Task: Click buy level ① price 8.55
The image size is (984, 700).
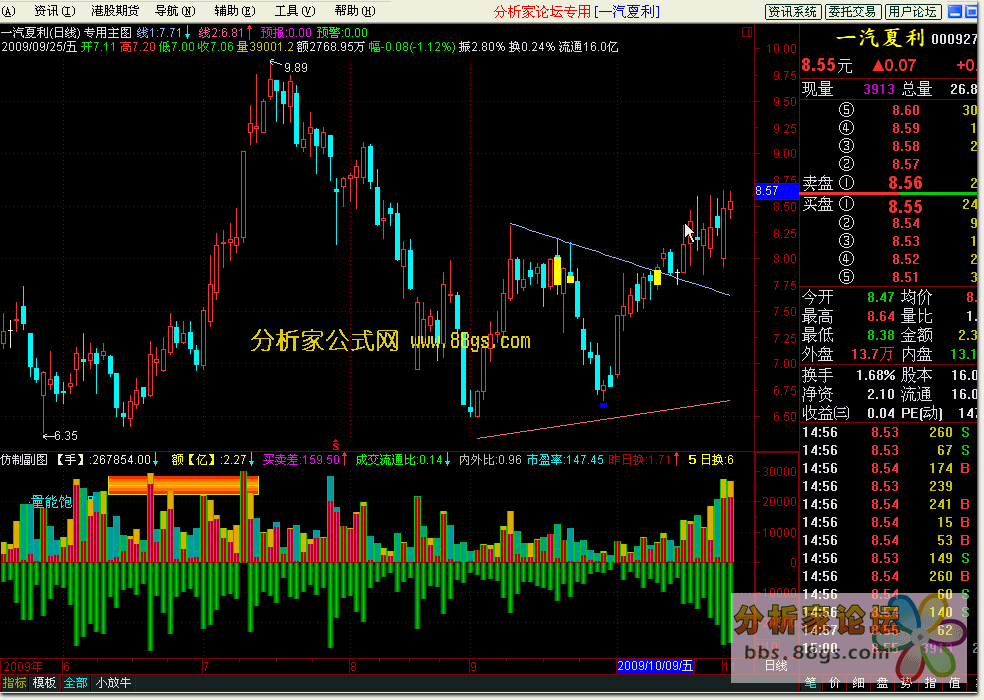Action: click(905, 206)
